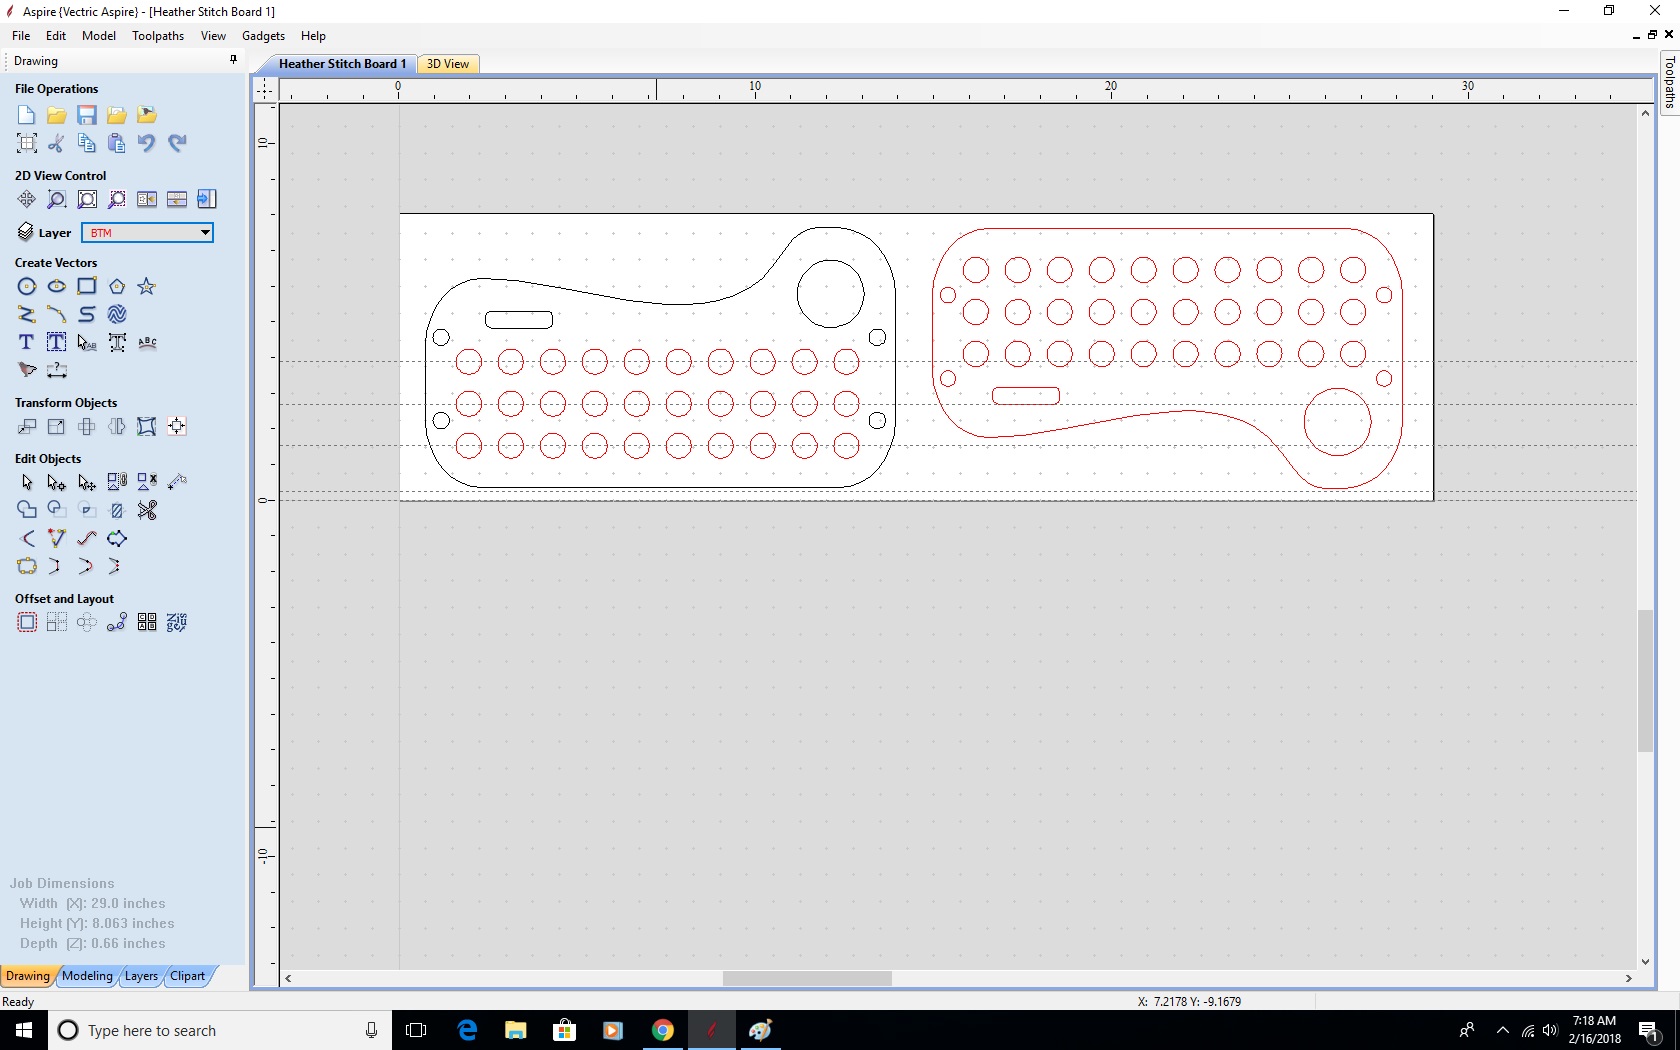The image size is (1680, 1050).
Task: Open the Set Size scaling tool
Action: click(57, 426)
